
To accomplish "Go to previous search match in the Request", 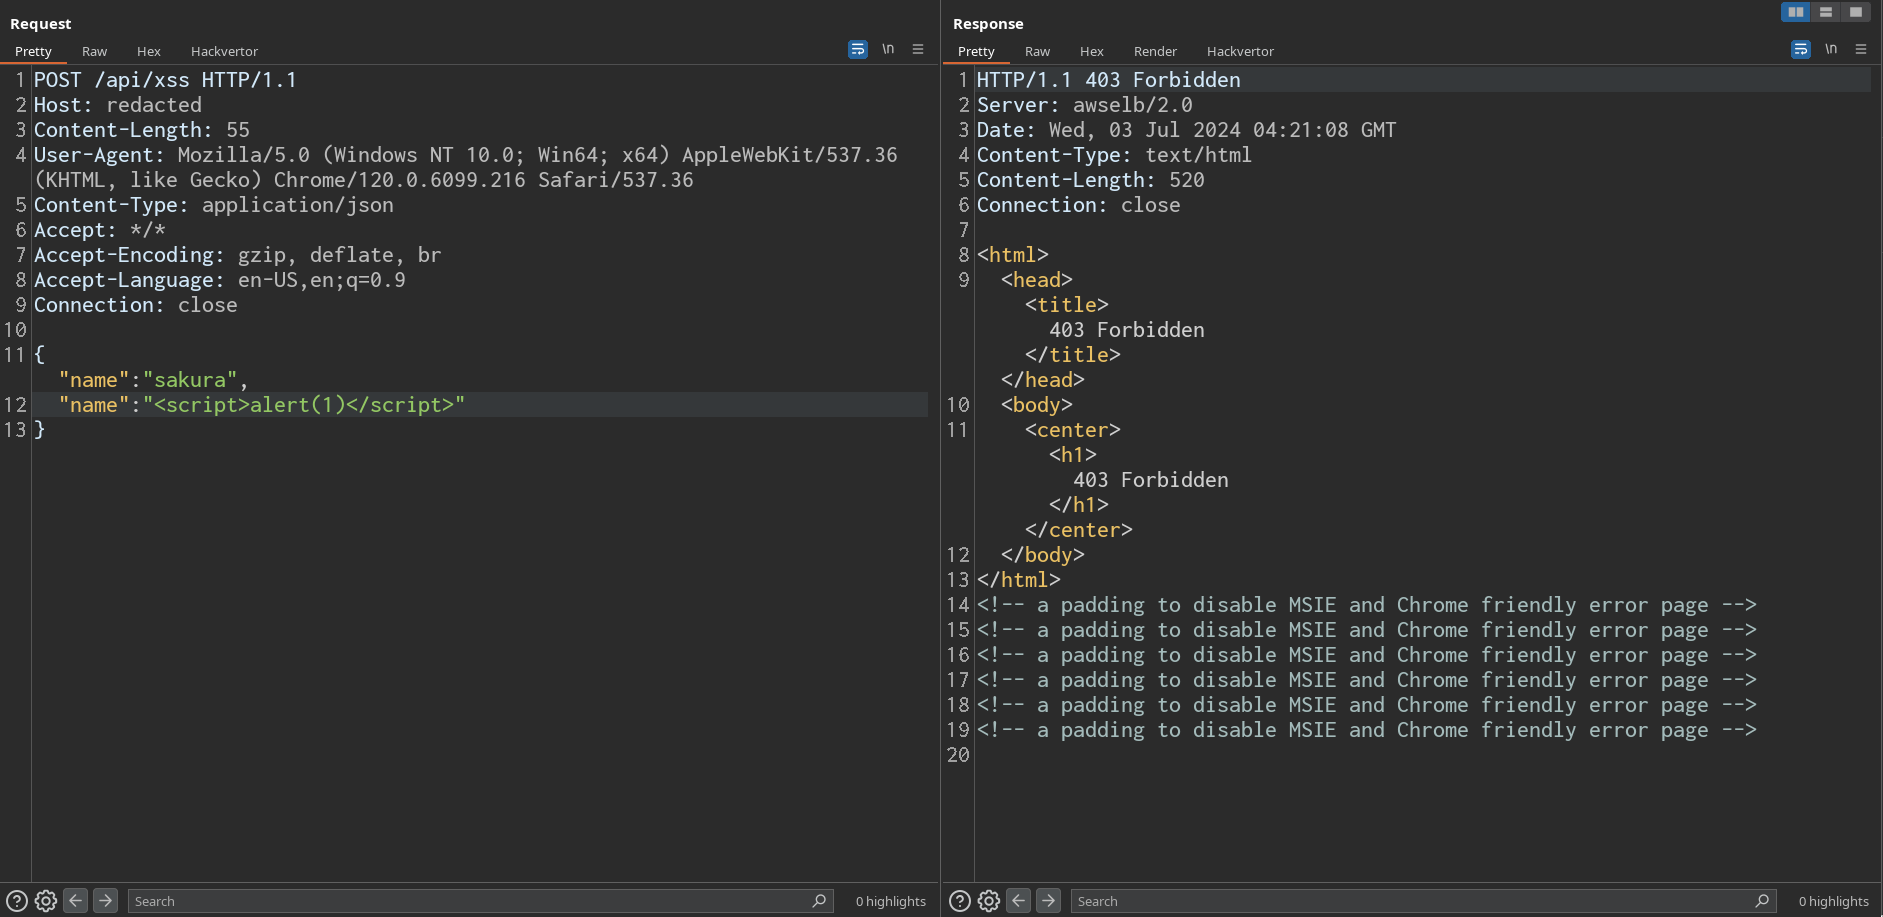I will coord(76,901).
